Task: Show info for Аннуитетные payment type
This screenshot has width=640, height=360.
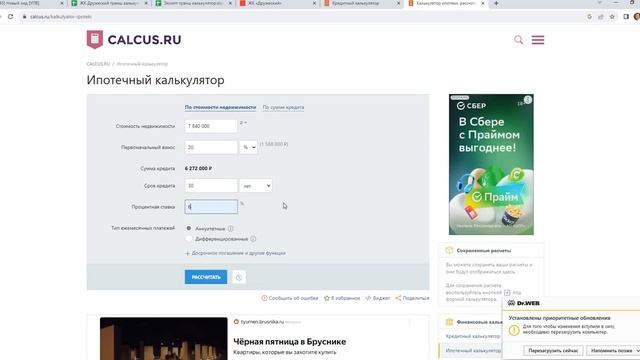Action: click(231, 229)
